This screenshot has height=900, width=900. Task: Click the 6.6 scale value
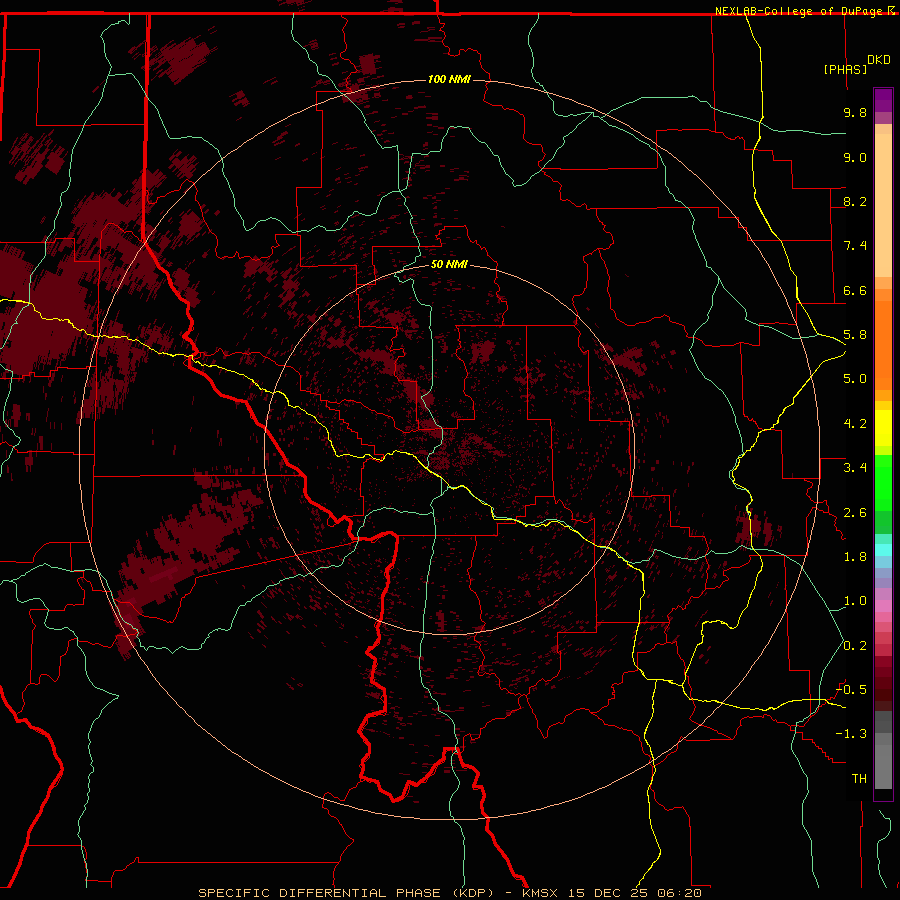coord(855,290)
